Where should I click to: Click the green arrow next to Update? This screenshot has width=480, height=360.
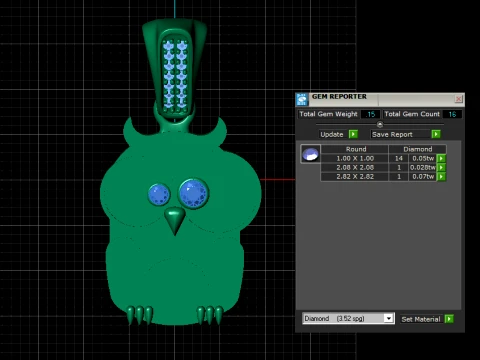coord(353,134)
